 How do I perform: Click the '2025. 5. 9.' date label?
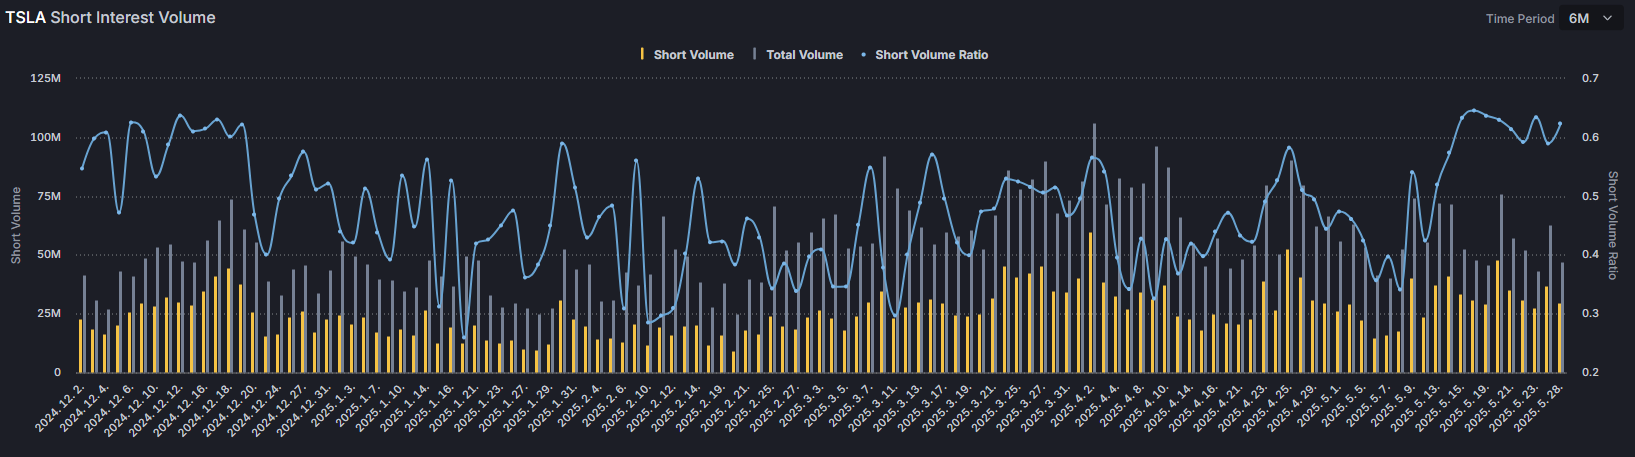click(x=1393, y=405)
